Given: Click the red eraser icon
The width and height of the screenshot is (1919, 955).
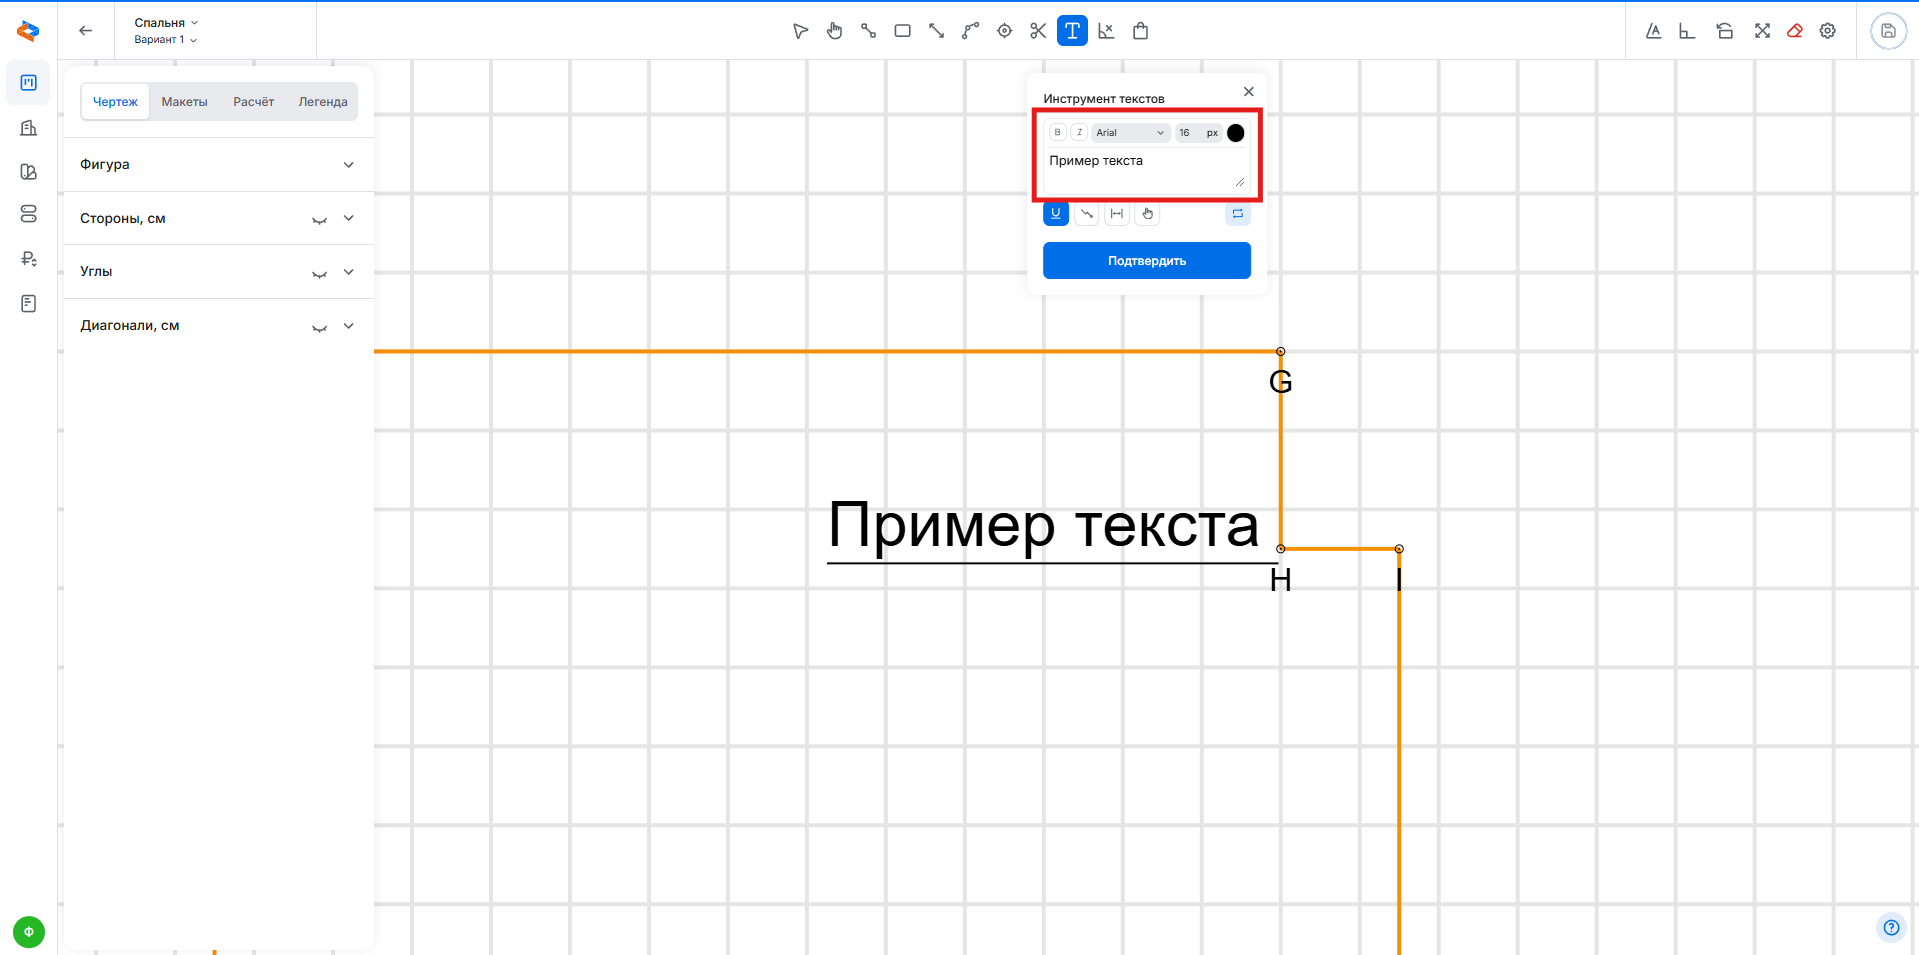Looking at the screenshot, I should click(x=1795, y=31).
